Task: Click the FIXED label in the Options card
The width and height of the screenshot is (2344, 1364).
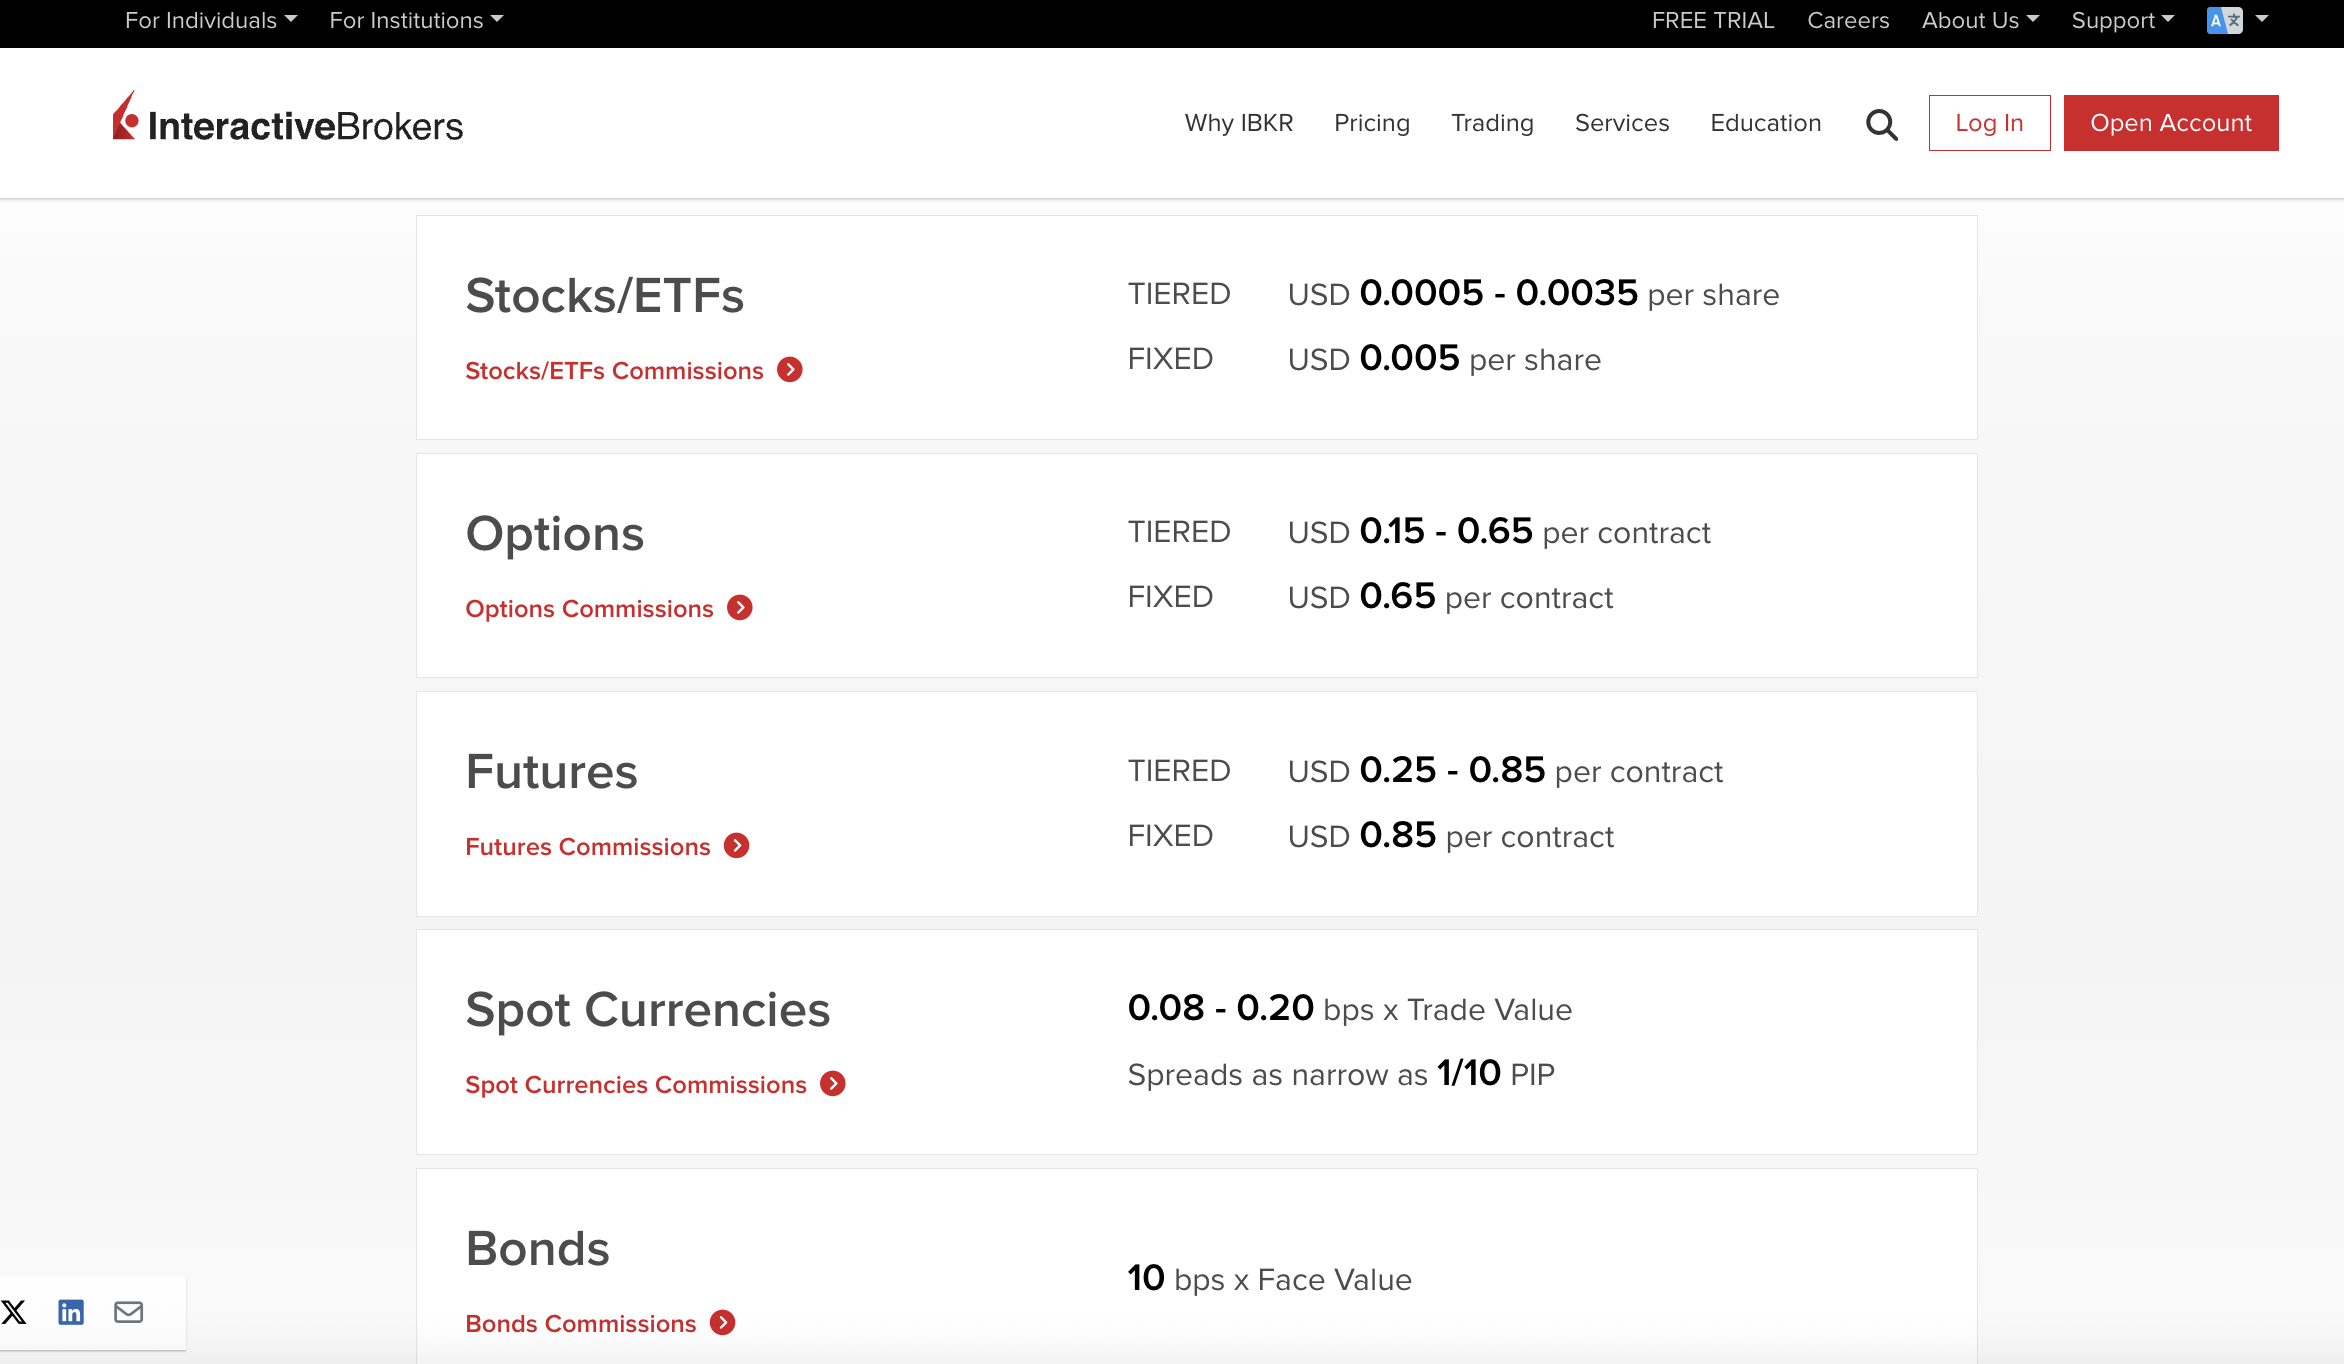Action: [1170, 597]
